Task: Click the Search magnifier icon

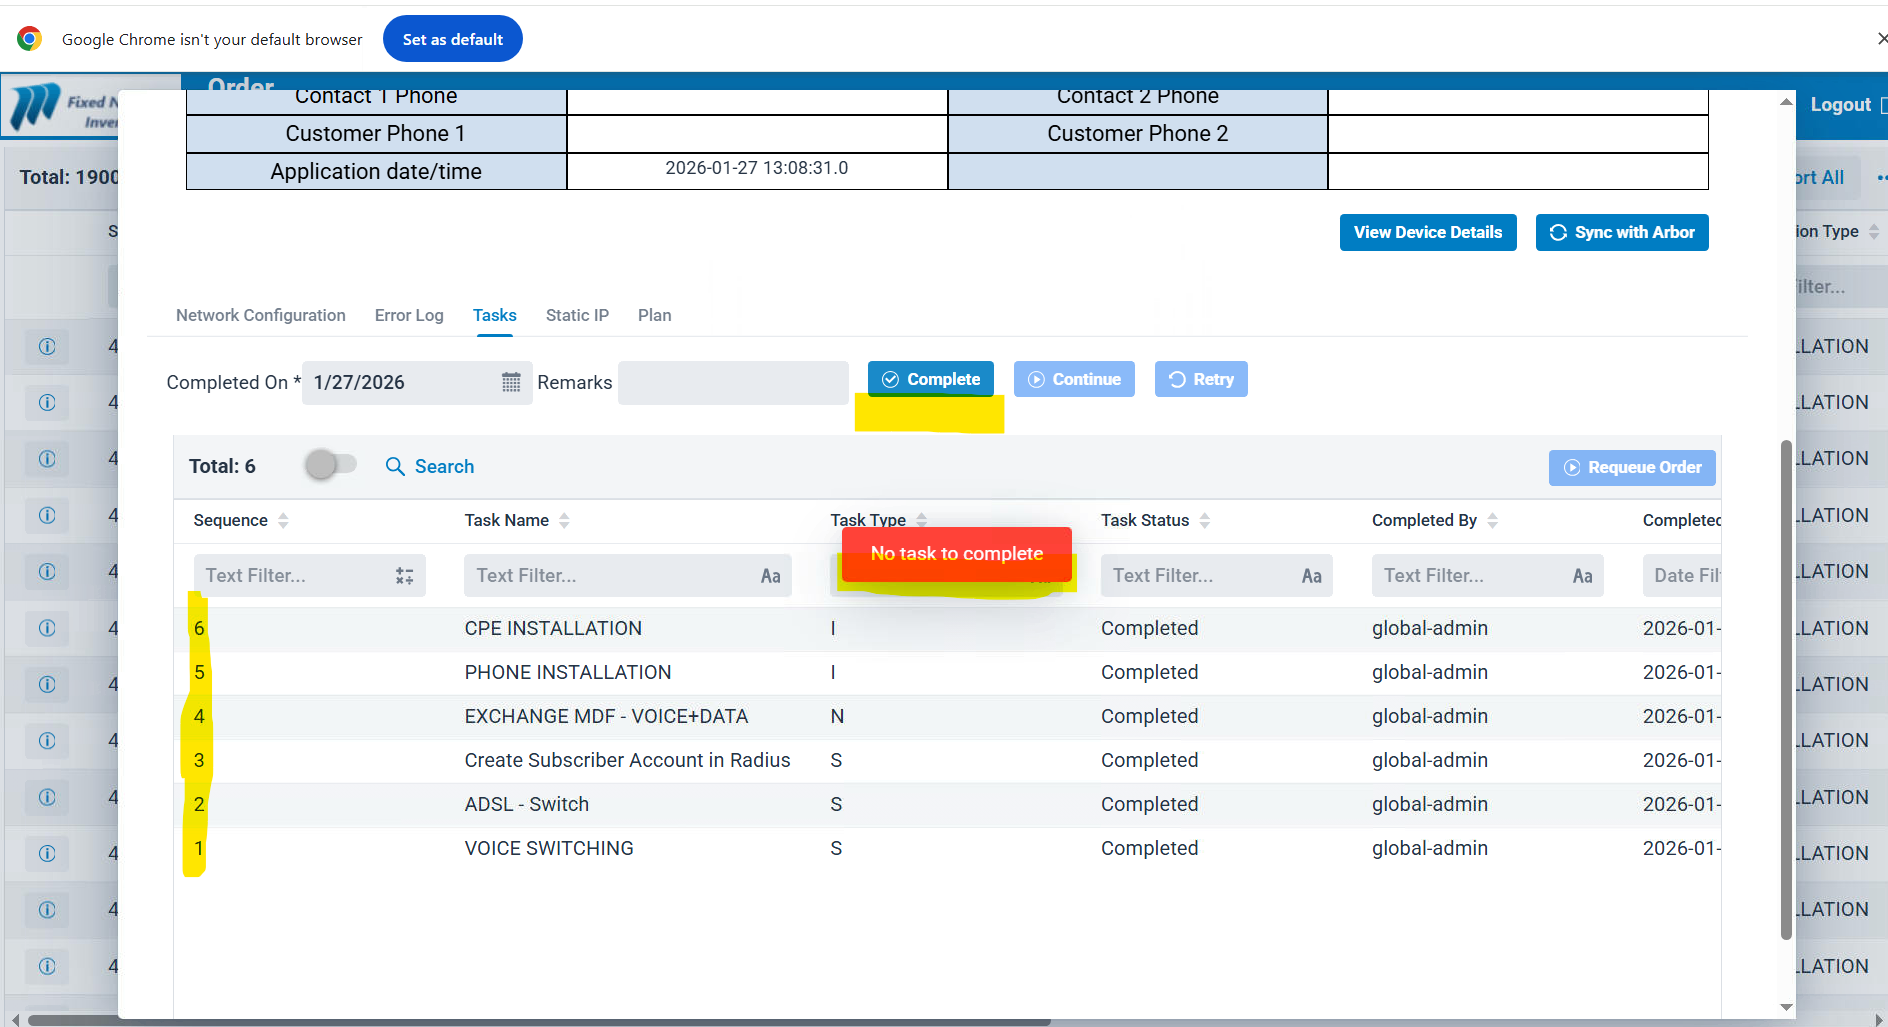Action: point(395,467)
